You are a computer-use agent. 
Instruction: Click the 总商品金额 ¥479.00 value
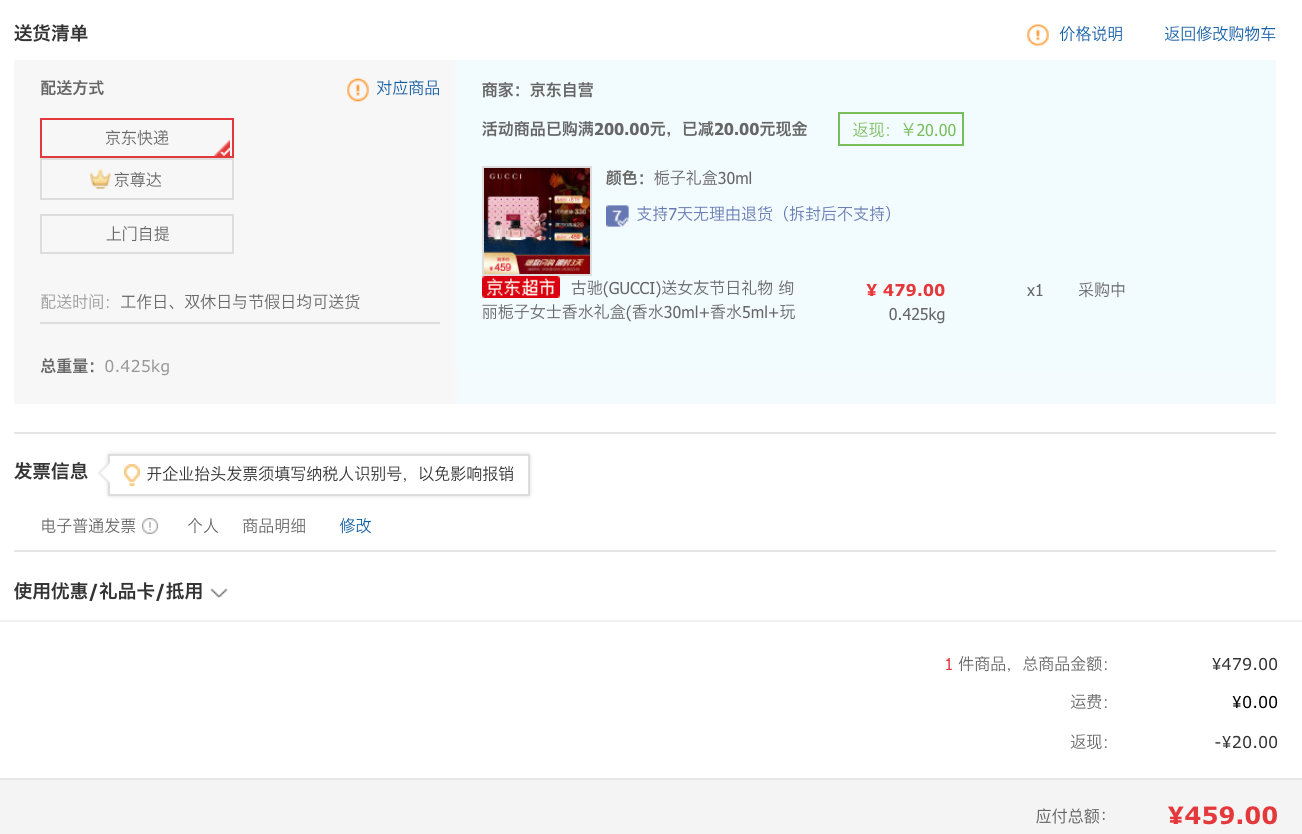click(1244, 664)
